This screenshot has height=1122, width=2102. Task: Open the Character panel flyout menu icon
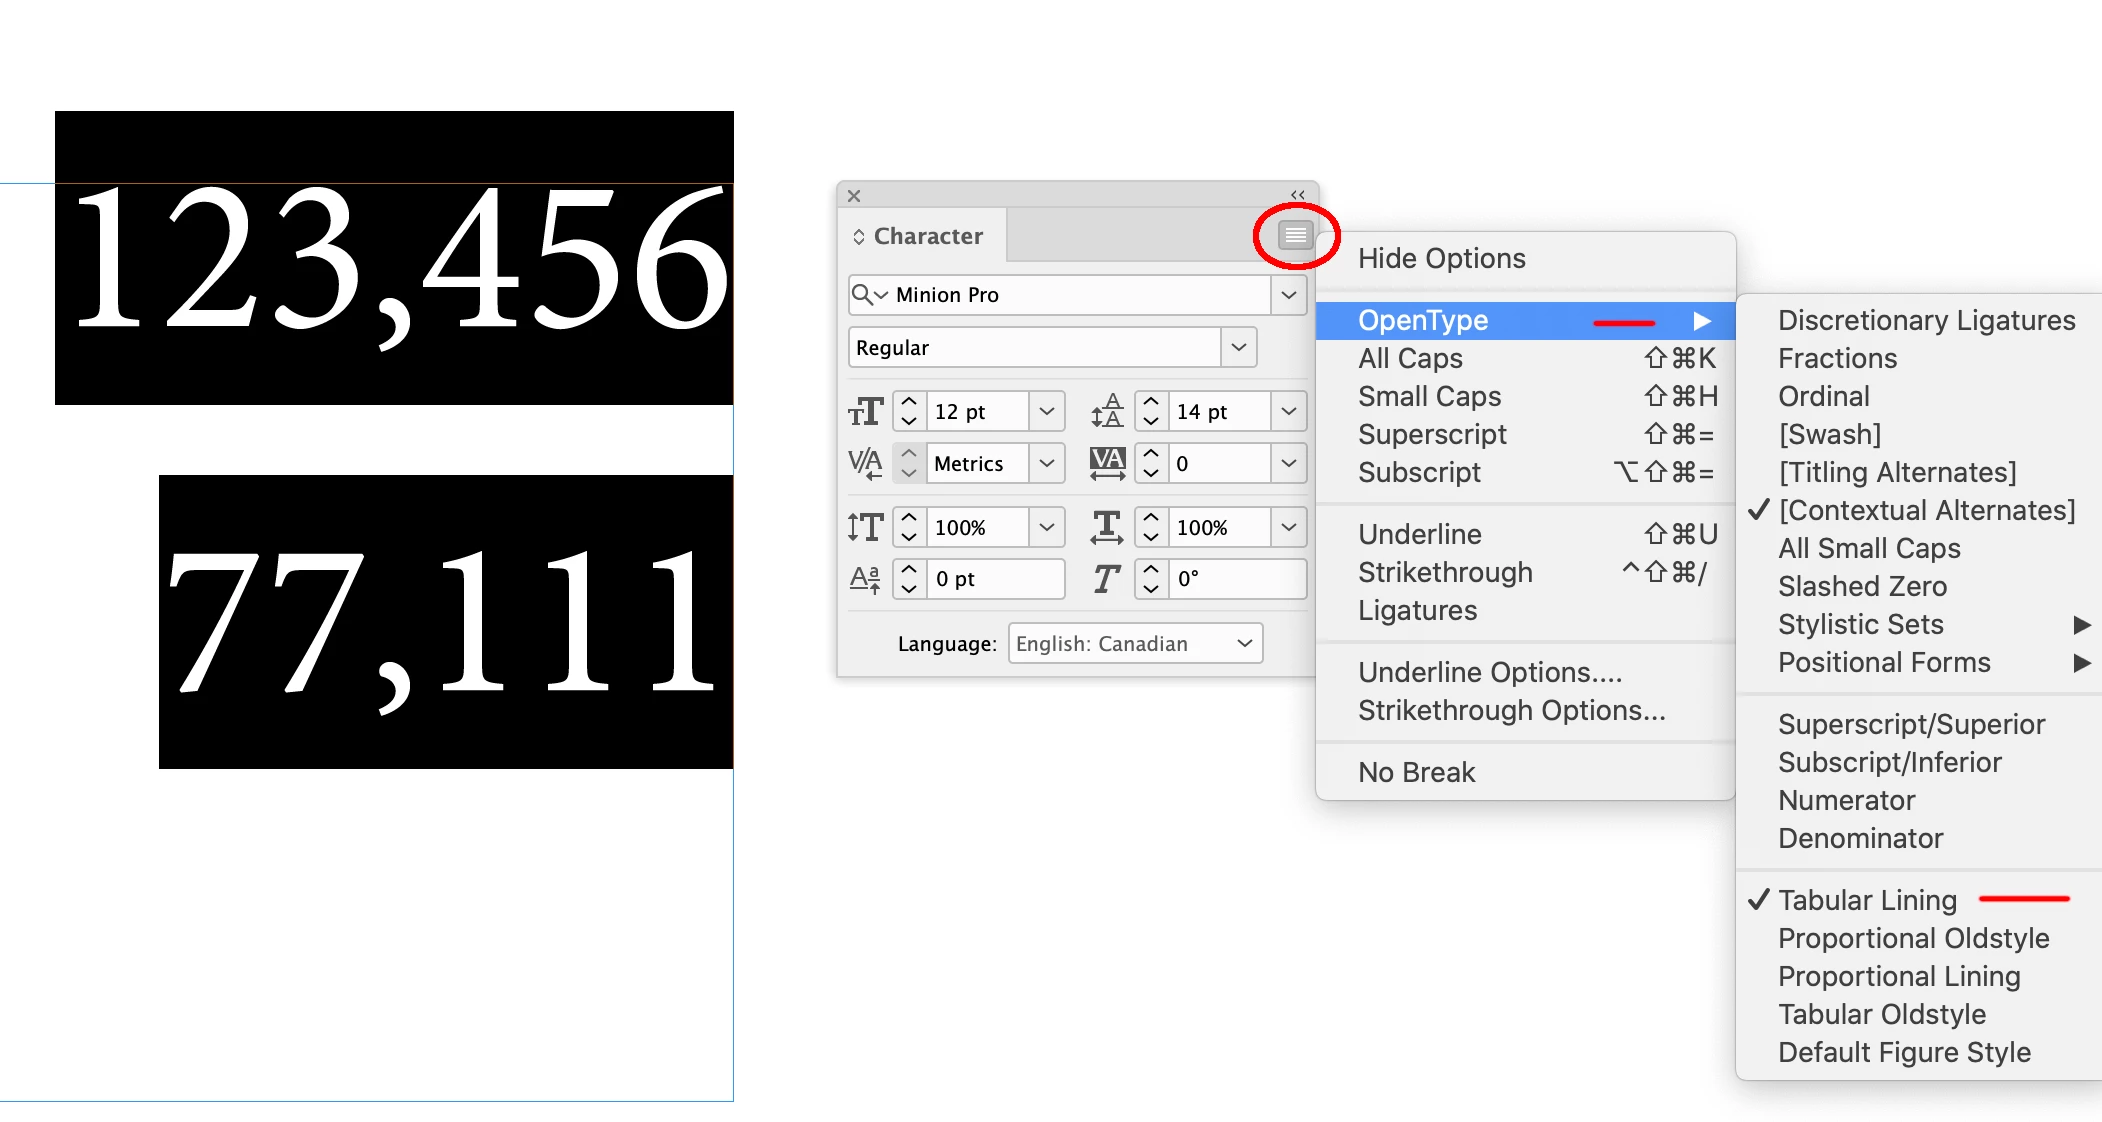[1295, 235]
